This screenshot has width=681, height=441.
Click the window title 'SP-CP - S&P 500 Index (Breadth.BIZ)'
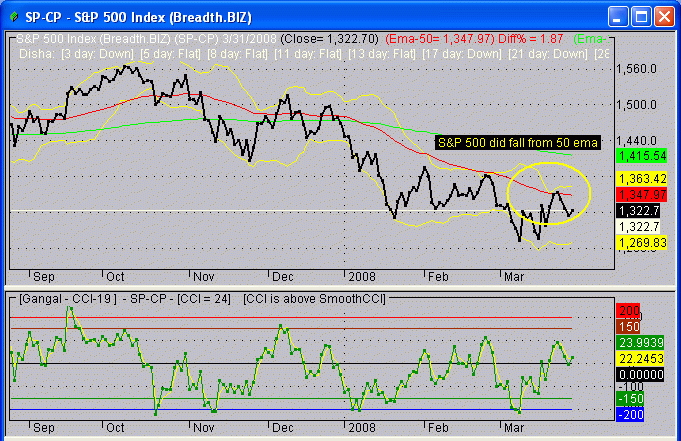coord(139,17)
